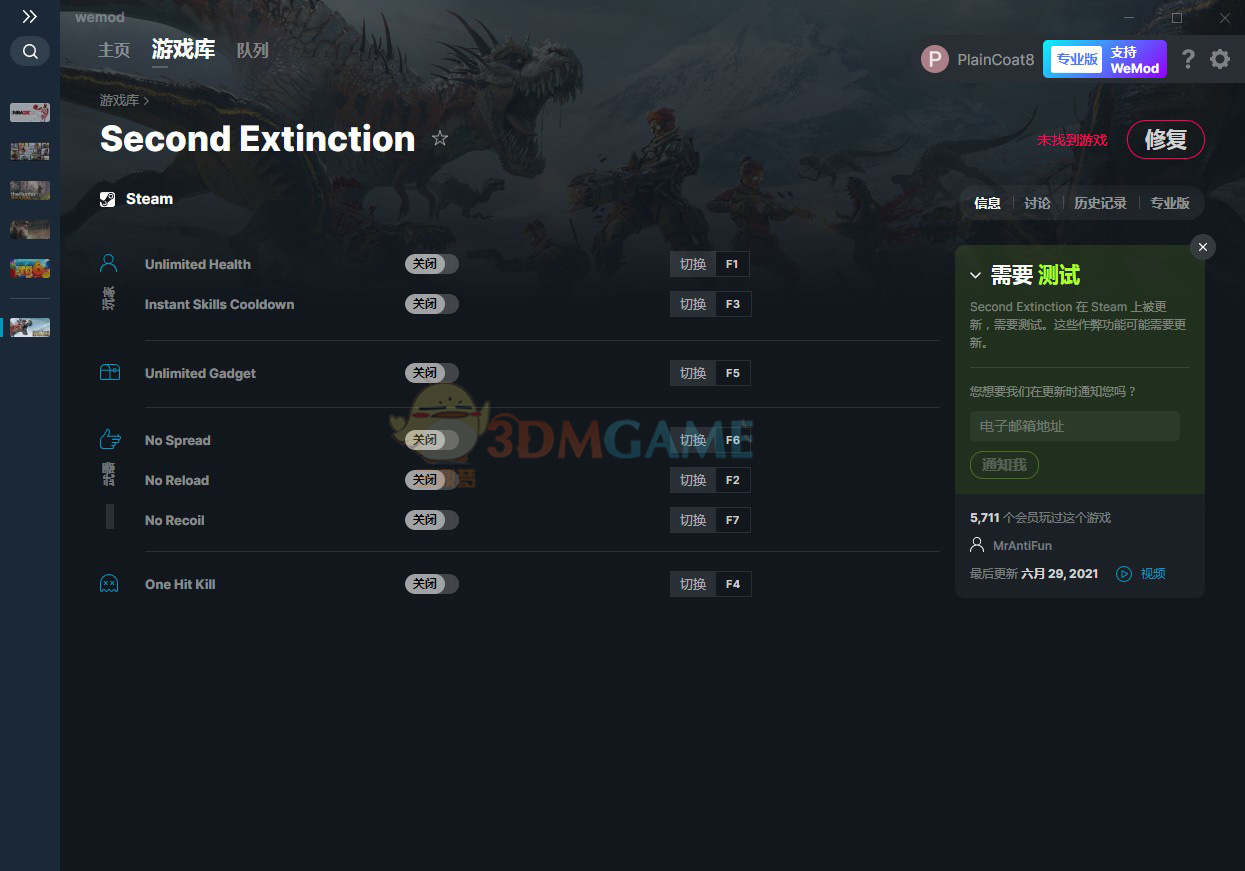Toggle the Unlimited Health switch

point(432,264)
